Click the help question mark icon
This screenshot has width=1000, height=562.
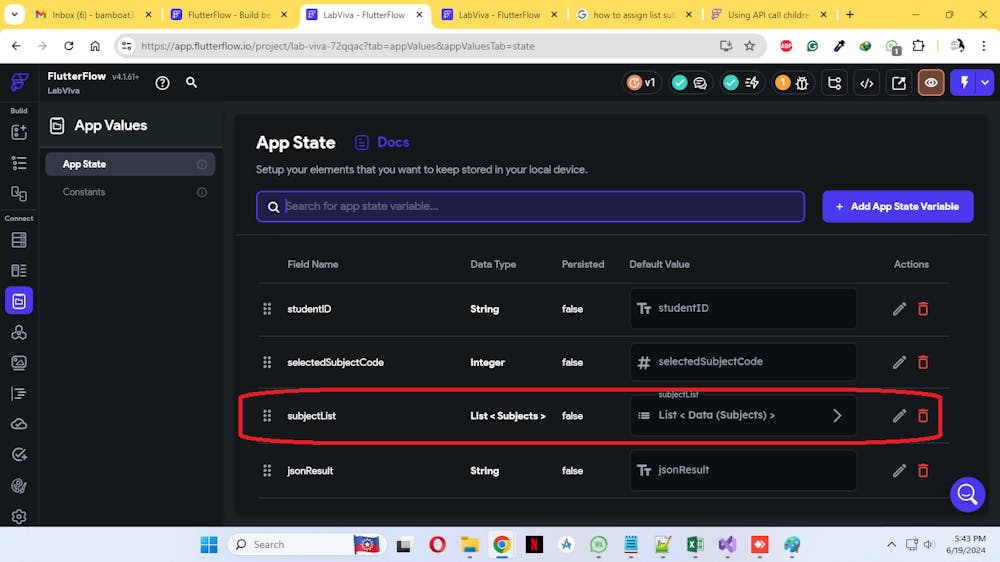tap(163, 83)
